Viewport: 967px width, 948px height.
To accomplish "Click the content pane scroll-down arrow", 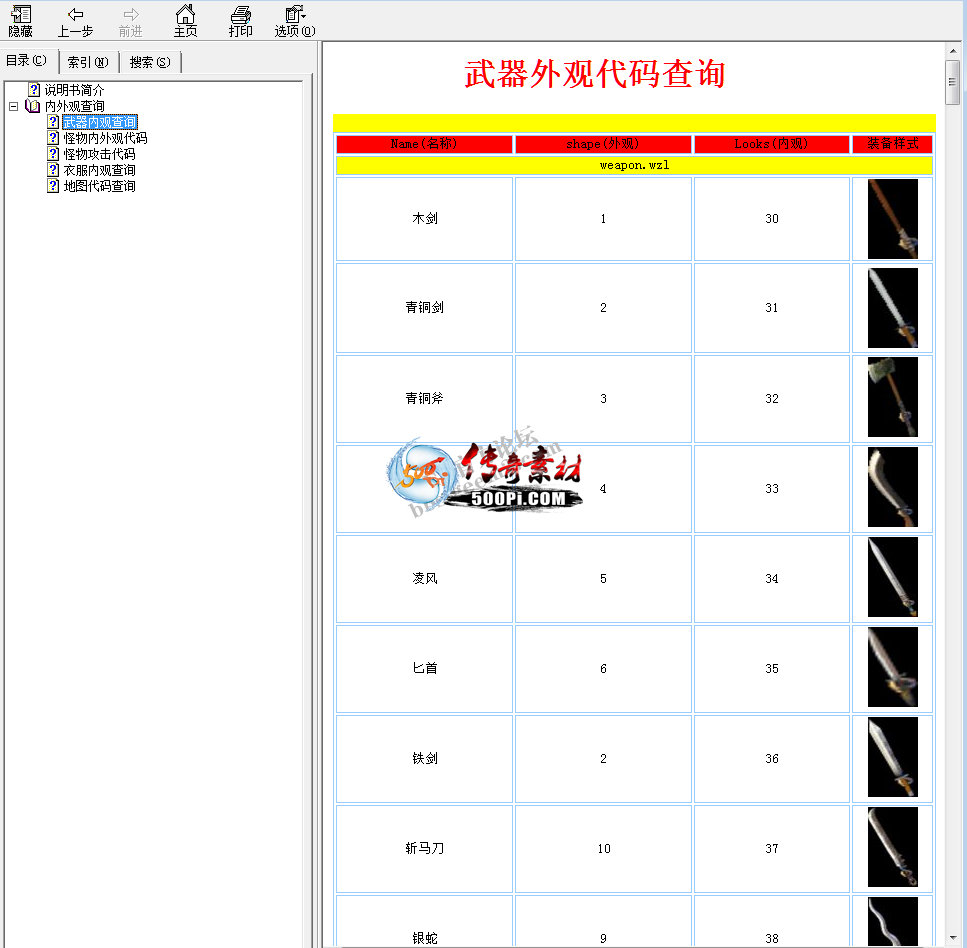I will click(953, 939).
